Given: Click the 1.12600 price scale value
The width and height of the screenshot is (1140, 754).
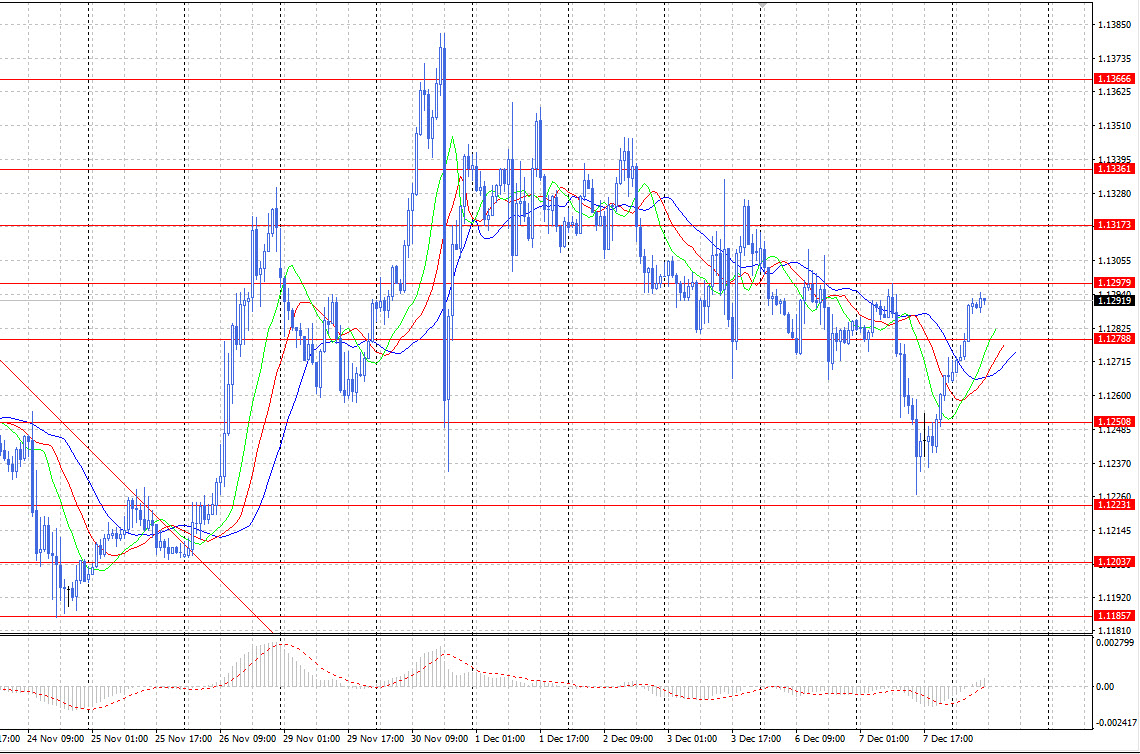Looking at the screenshot, I should (x=1114, y=396).
